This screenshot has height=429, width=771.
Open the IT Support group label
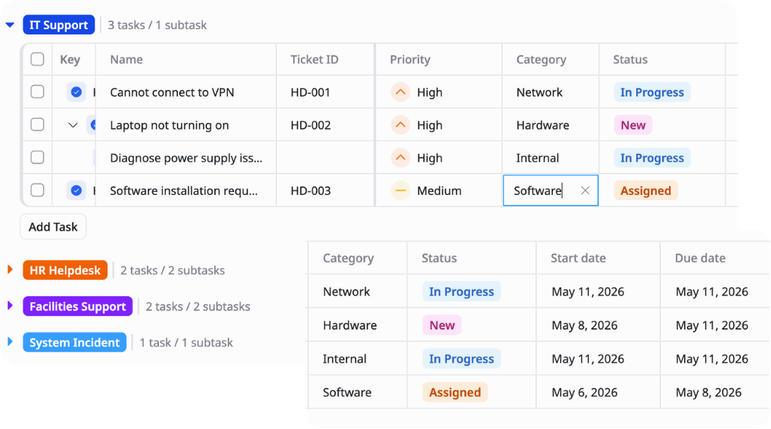pos(59,25)
